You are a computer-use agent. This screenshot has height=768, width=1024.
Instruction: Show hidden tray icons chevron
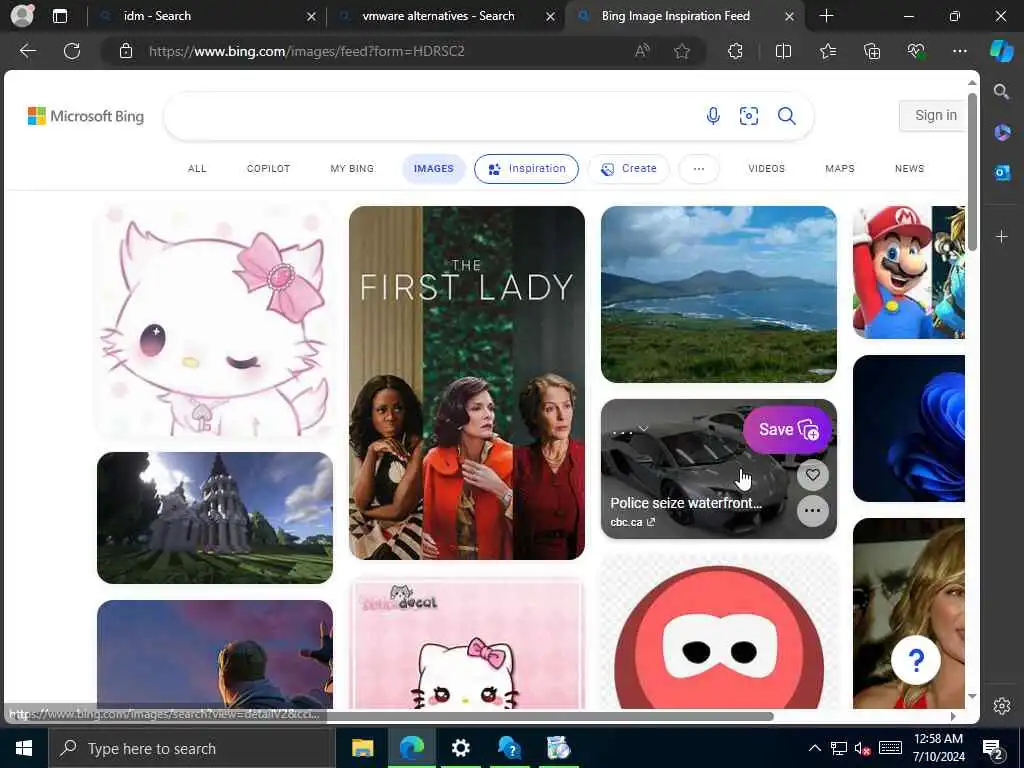click(814, 748)
